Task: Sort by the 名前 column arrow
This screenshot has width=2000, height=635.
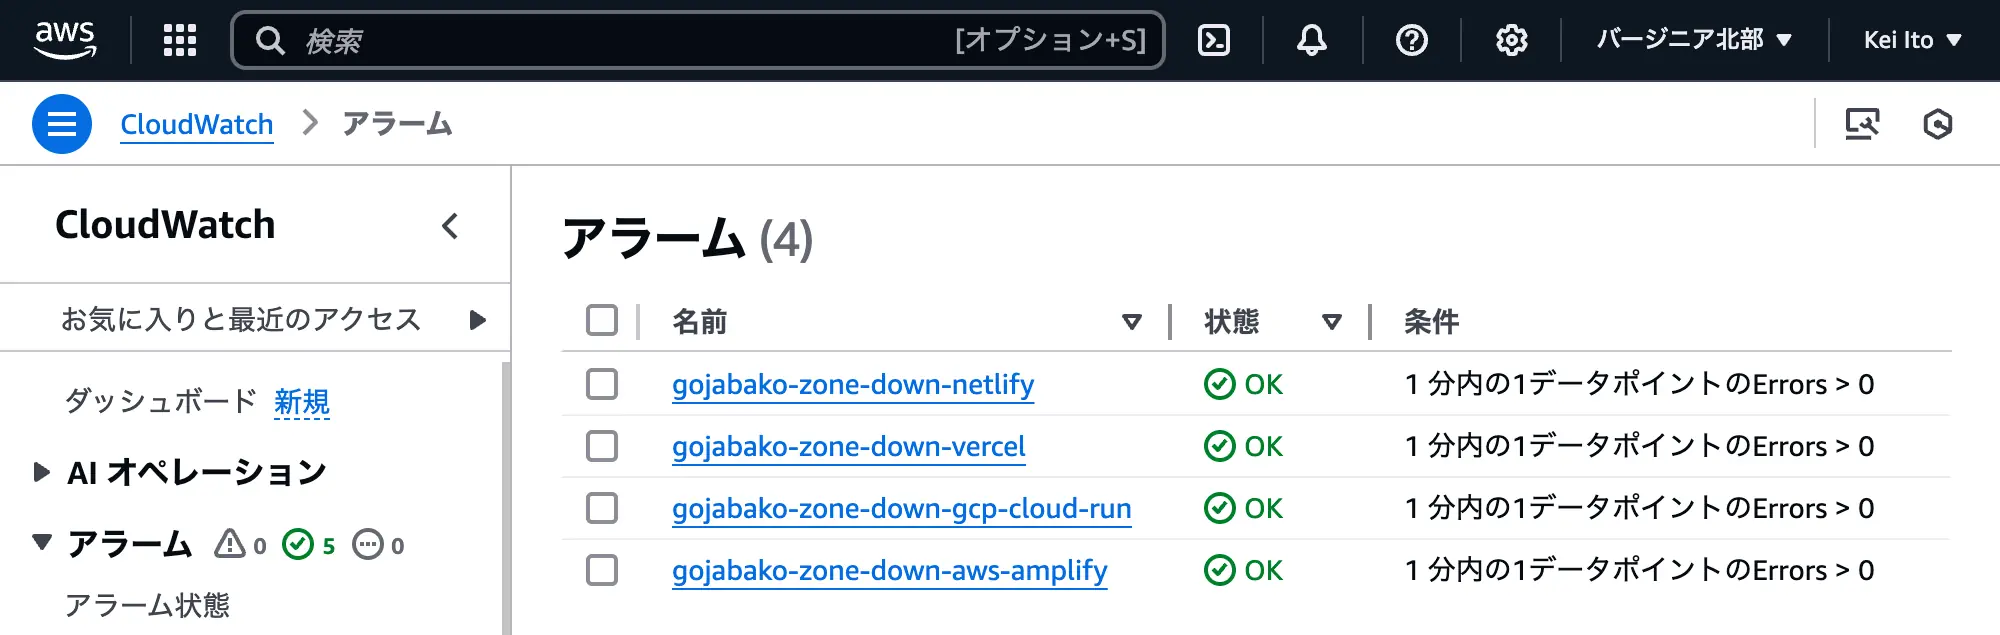Action: (1132, 322)
